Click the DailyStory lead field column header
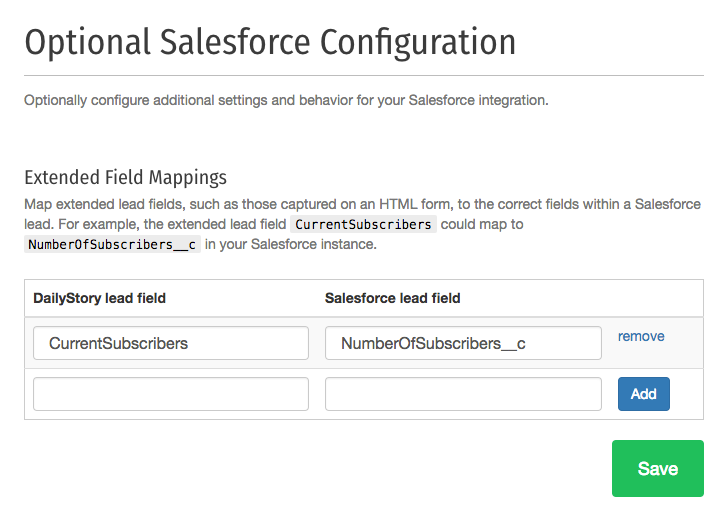Viewport: 724px width, 512px height. tap(99, 298)
